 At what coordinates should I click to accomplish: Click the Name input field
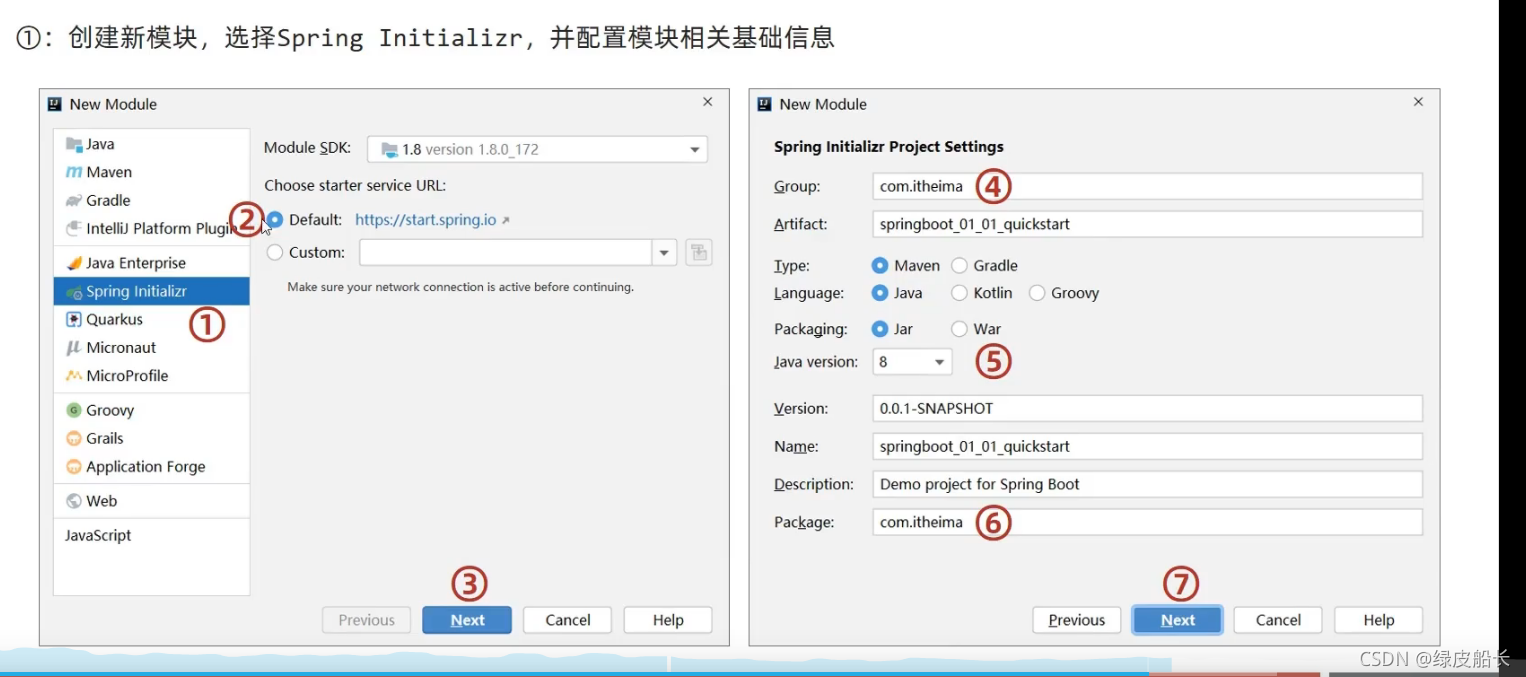click(1147, 446)
